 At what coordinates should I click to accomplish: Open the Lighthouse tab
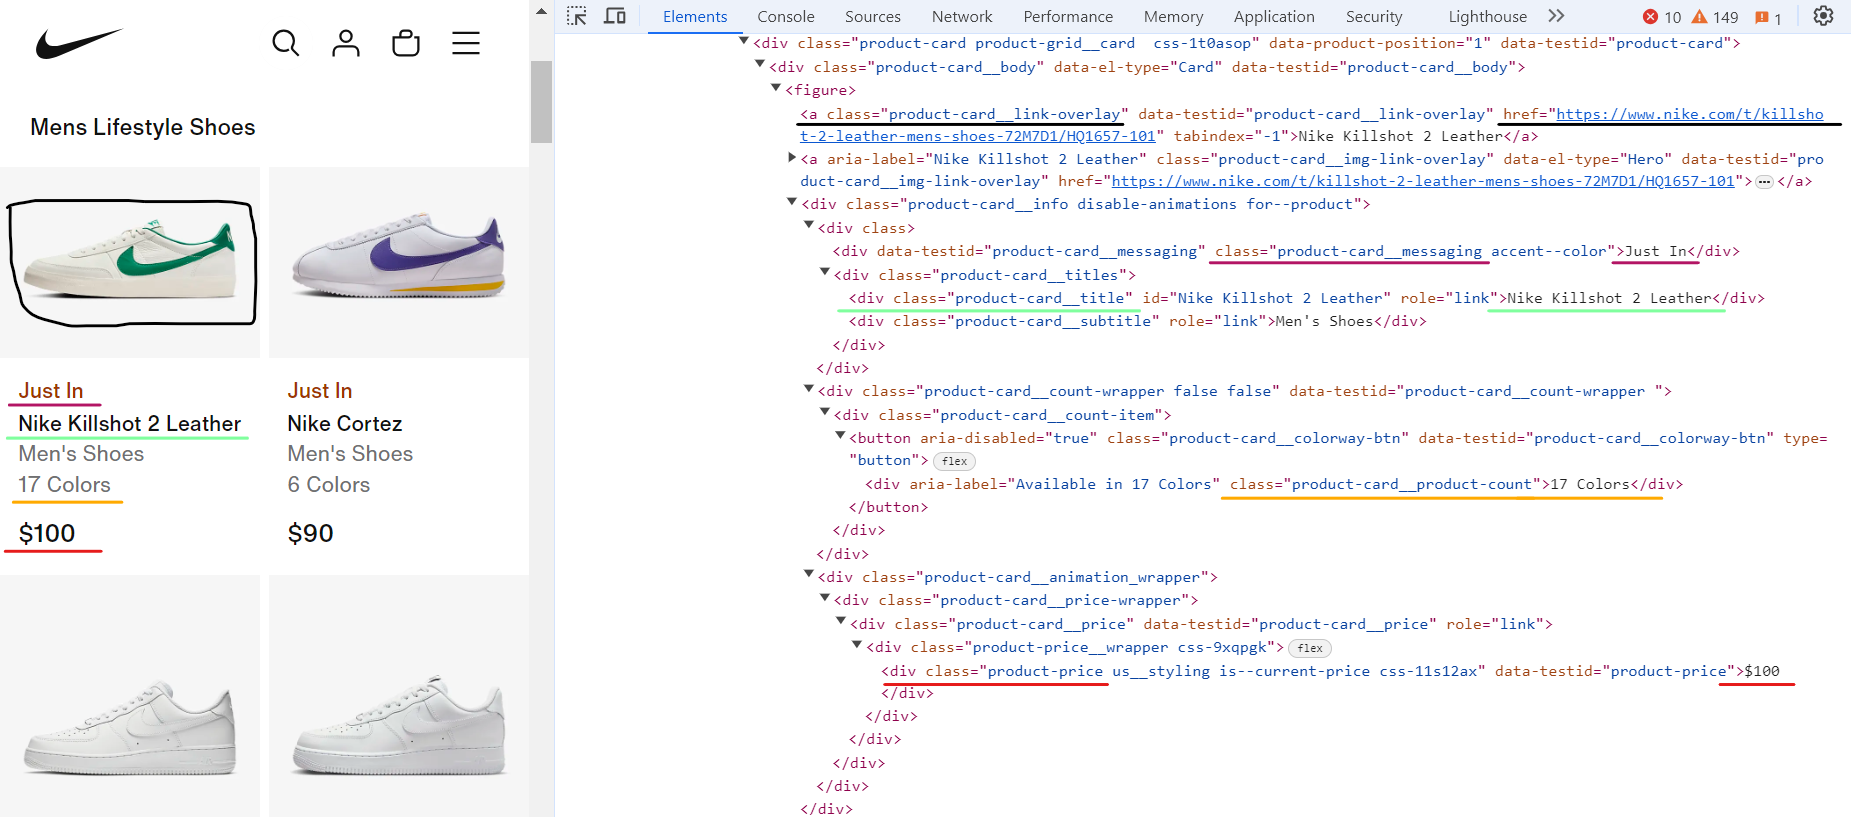[1488, 17]
